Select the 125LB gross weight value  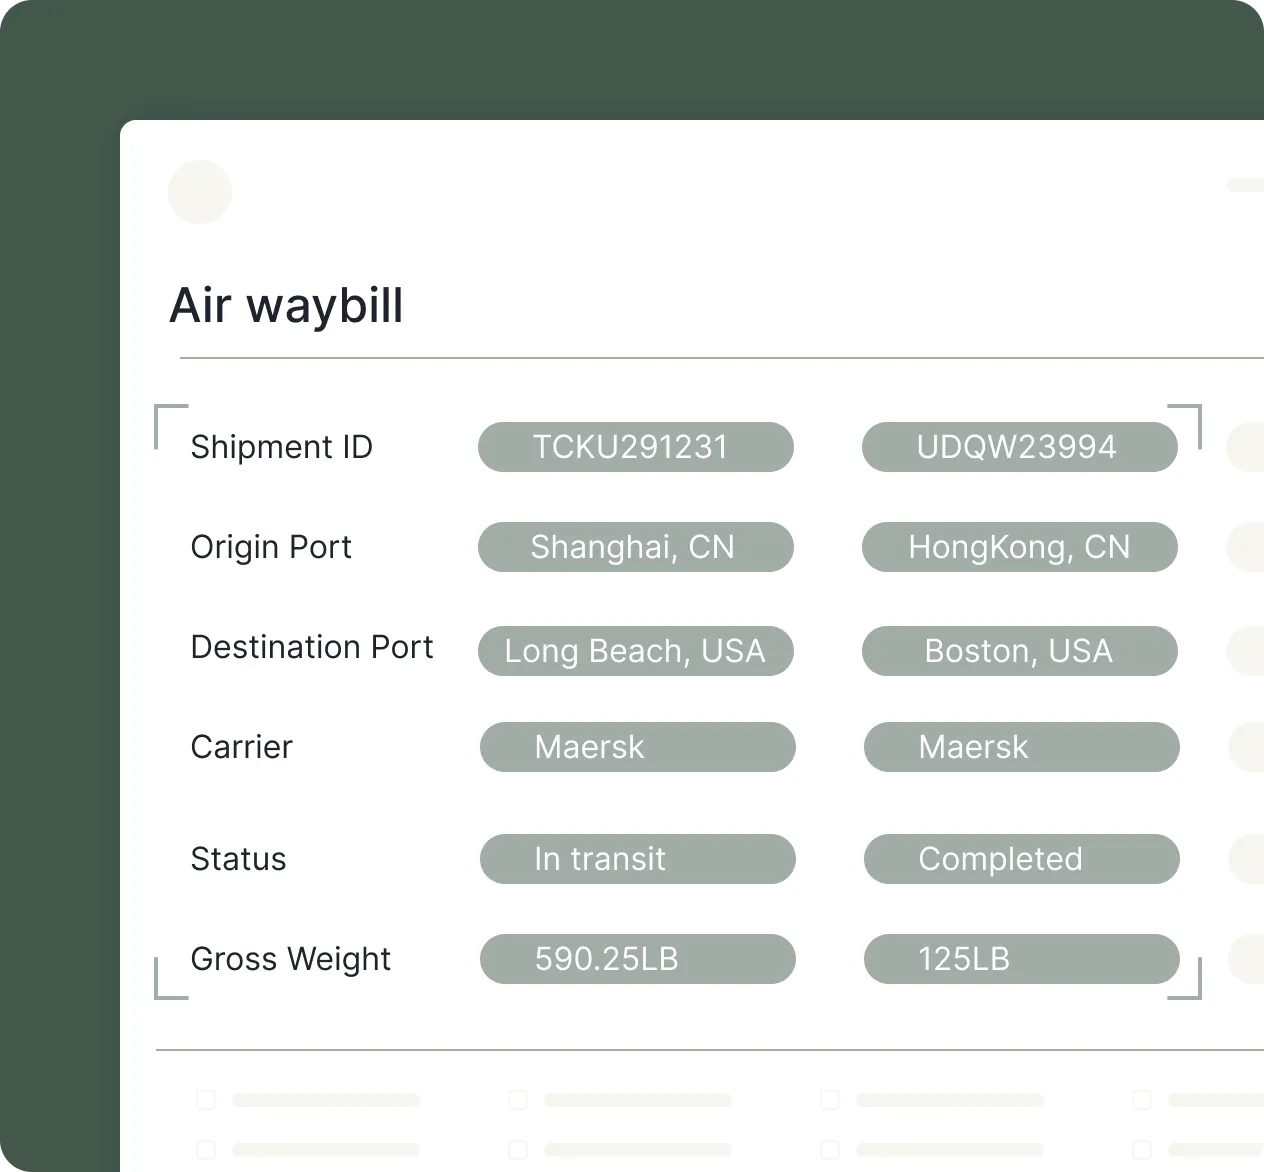pos(1021,959)
